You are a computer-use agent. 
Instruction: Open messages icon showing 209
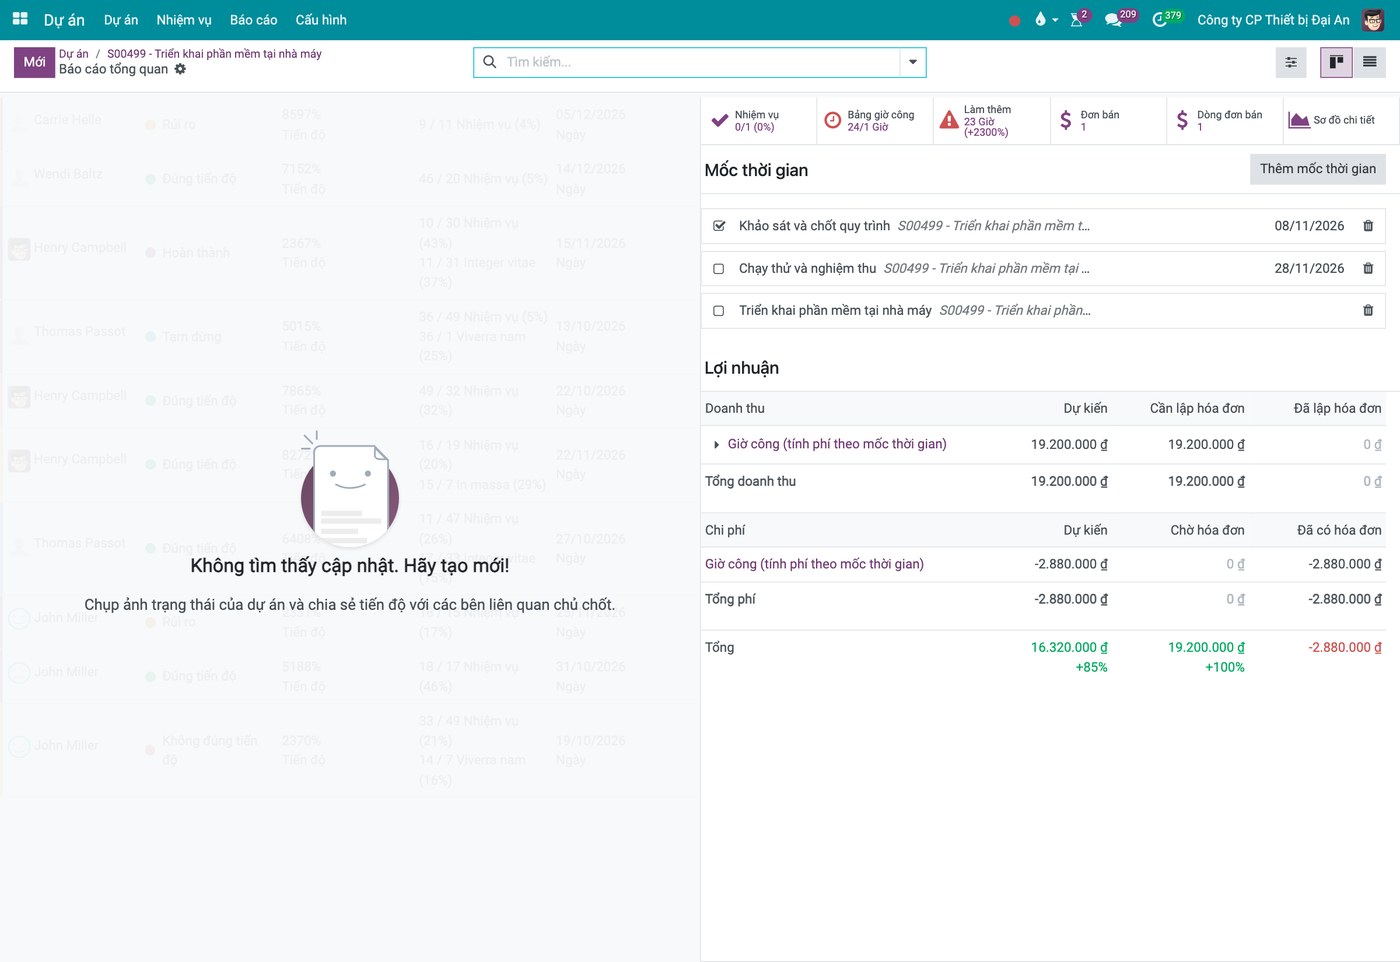[1115, 19]
